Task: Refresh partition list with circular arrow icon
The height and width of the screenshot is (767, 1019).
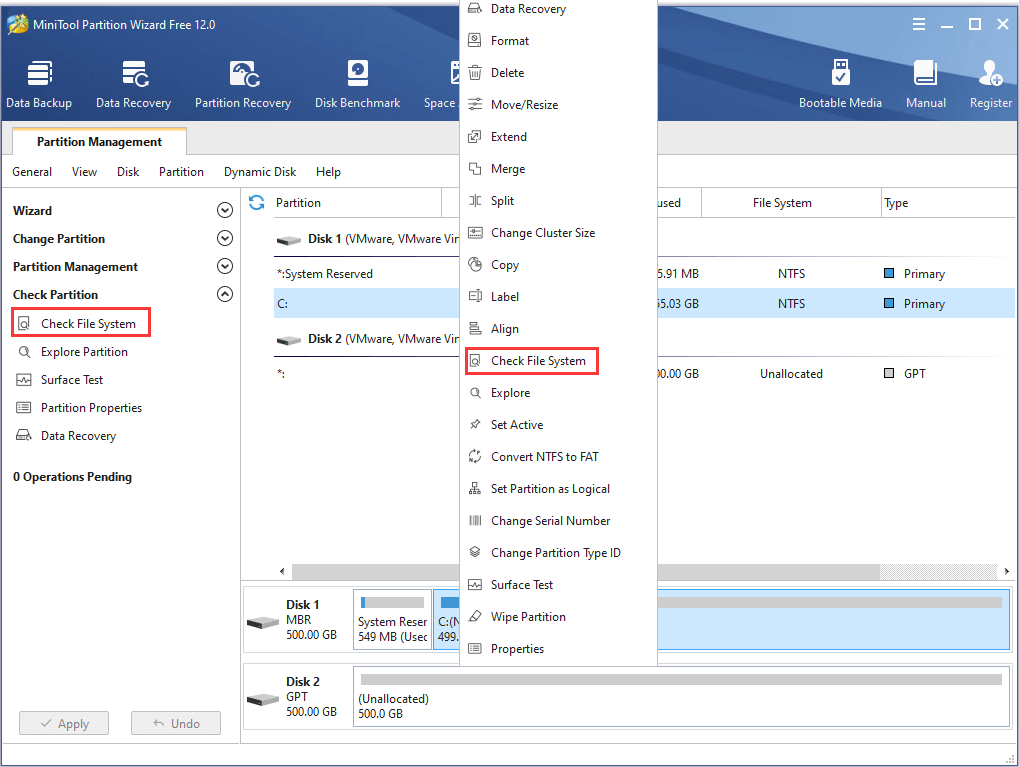Action: [x=257, y=203]
